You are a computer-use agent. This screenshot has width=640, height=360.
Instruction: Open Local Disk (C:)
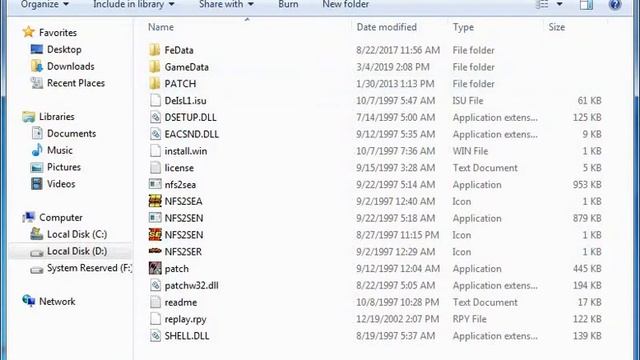point(77,234)
